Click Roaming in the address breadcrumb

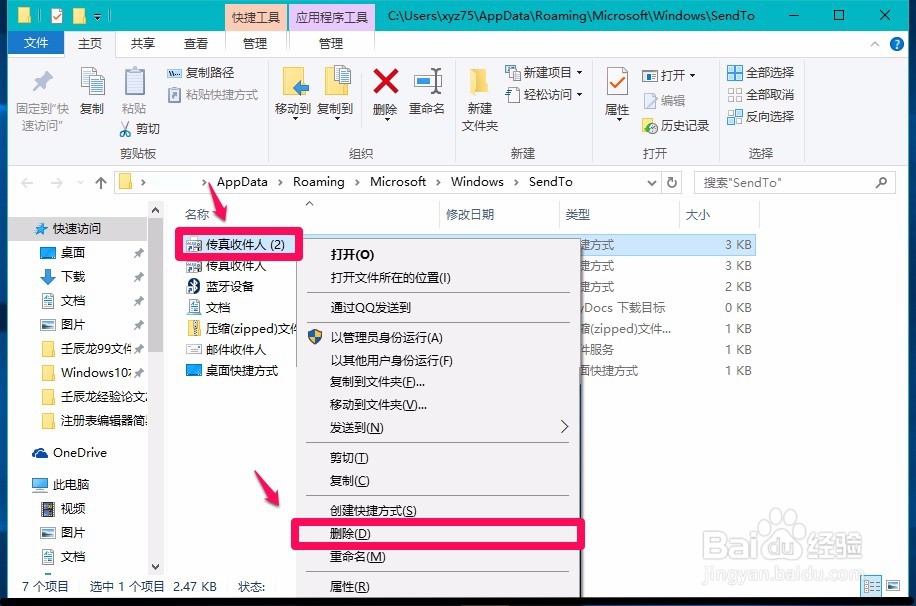(318, 182)
